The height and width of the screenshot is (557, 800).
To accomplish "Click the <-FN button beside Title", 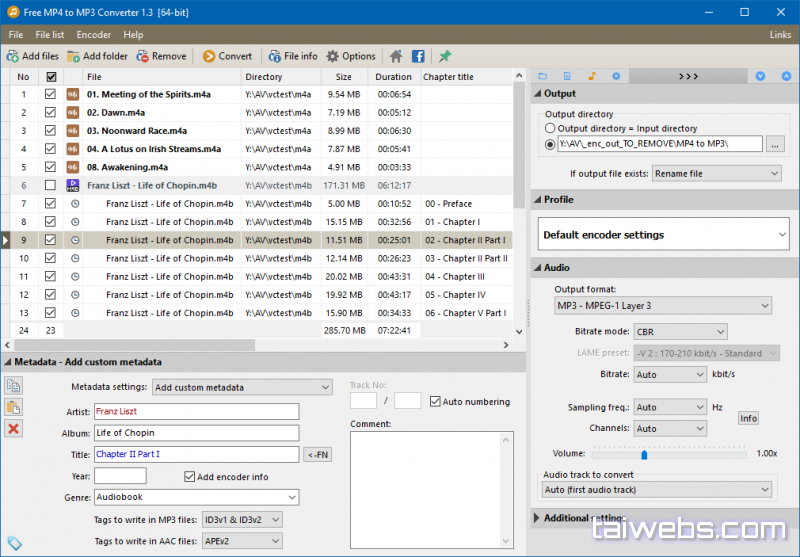I will click(317, 455).
